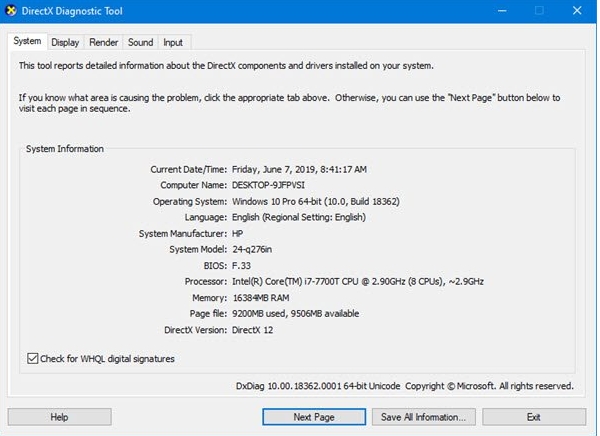Open the Render tab

point(103,43)
